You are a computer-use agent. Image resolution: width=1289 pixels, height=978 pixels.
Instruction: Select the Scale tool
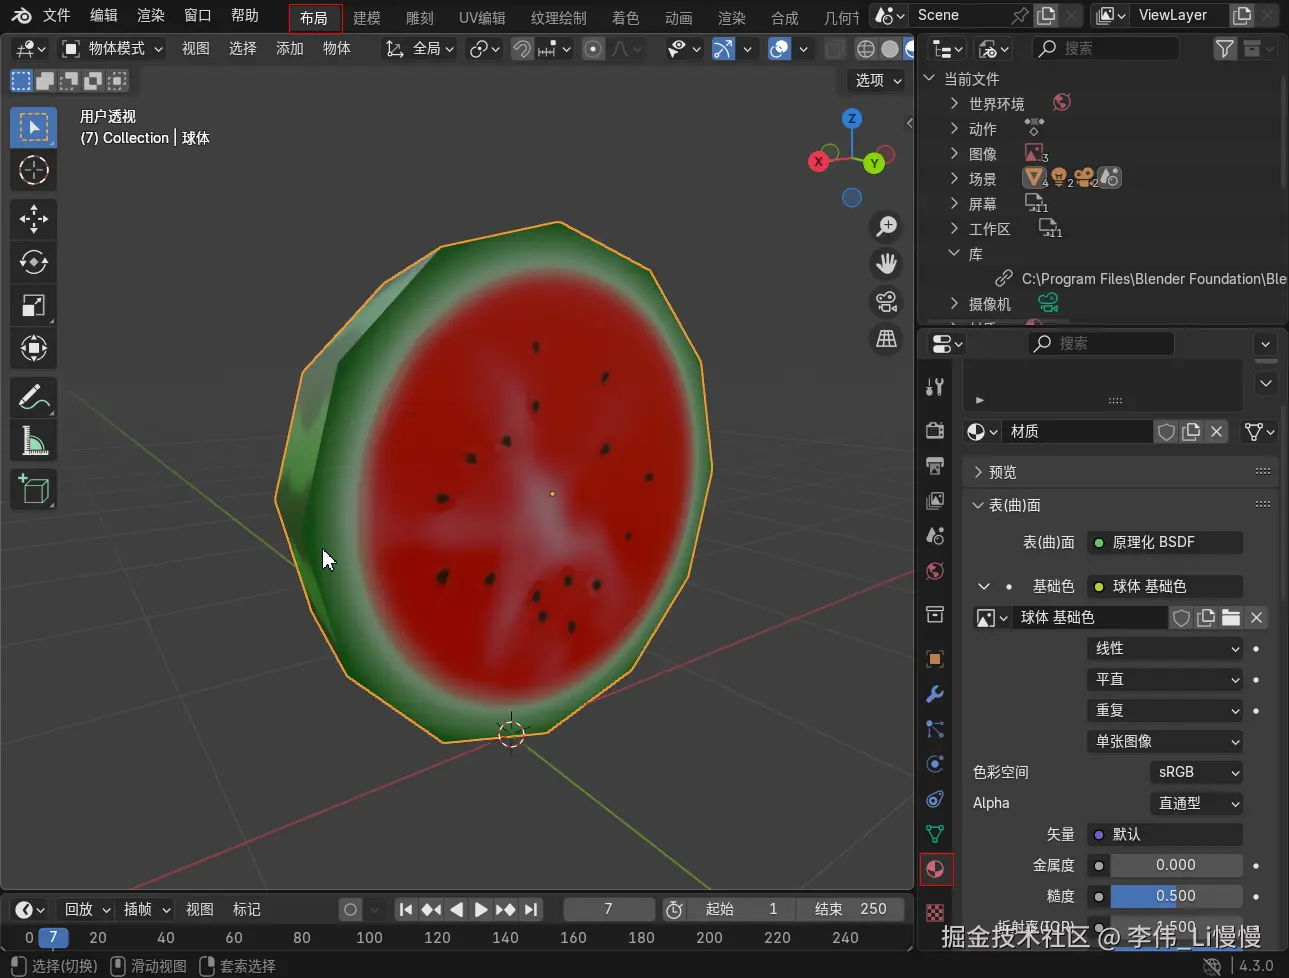(33, 306)
